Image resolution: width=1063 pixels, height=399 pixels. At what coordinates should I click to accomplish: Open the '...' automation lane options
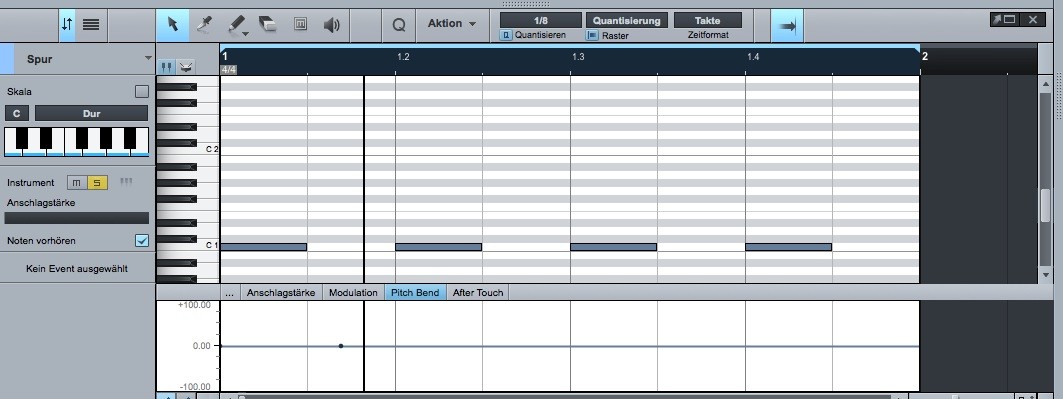pyautogui.click(x=229, y=293)
